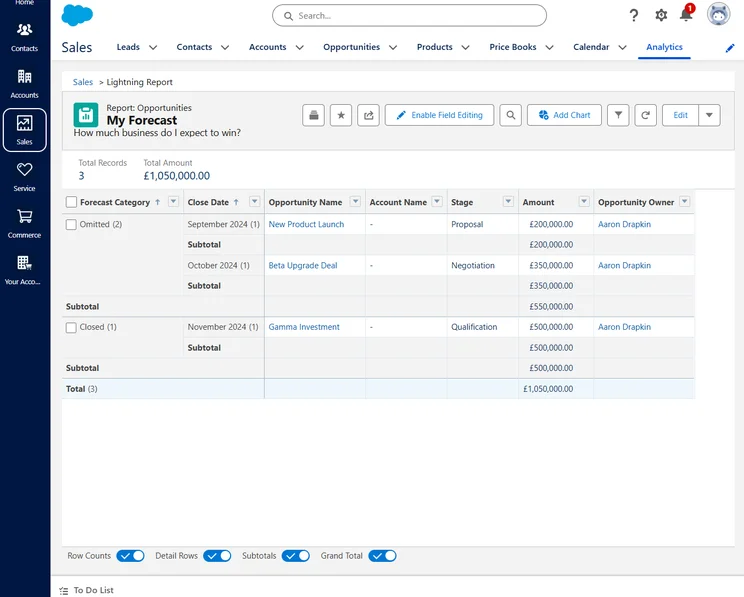The height and width of the screenshot is (597, 744).
Task: Toggle Row Counts switch
Action: click(x=130, y=556)
